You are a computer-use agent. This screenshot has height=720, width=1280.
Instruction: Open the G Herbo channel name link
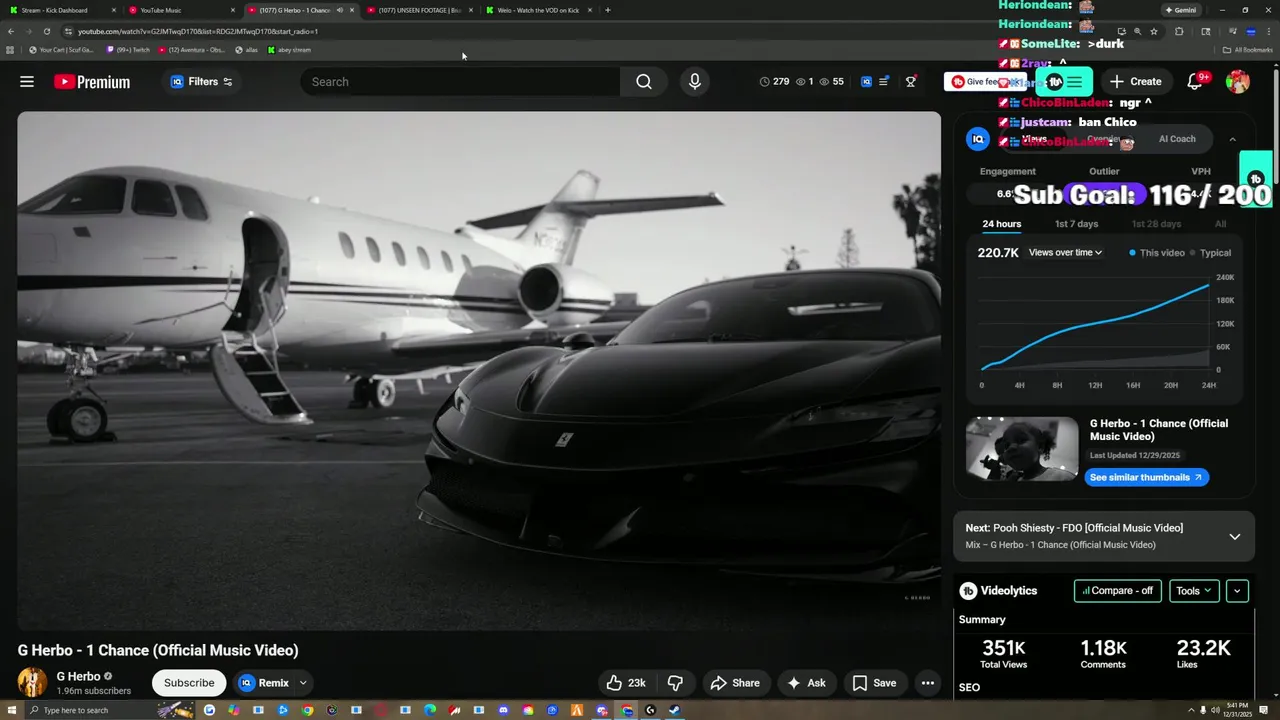78,677
